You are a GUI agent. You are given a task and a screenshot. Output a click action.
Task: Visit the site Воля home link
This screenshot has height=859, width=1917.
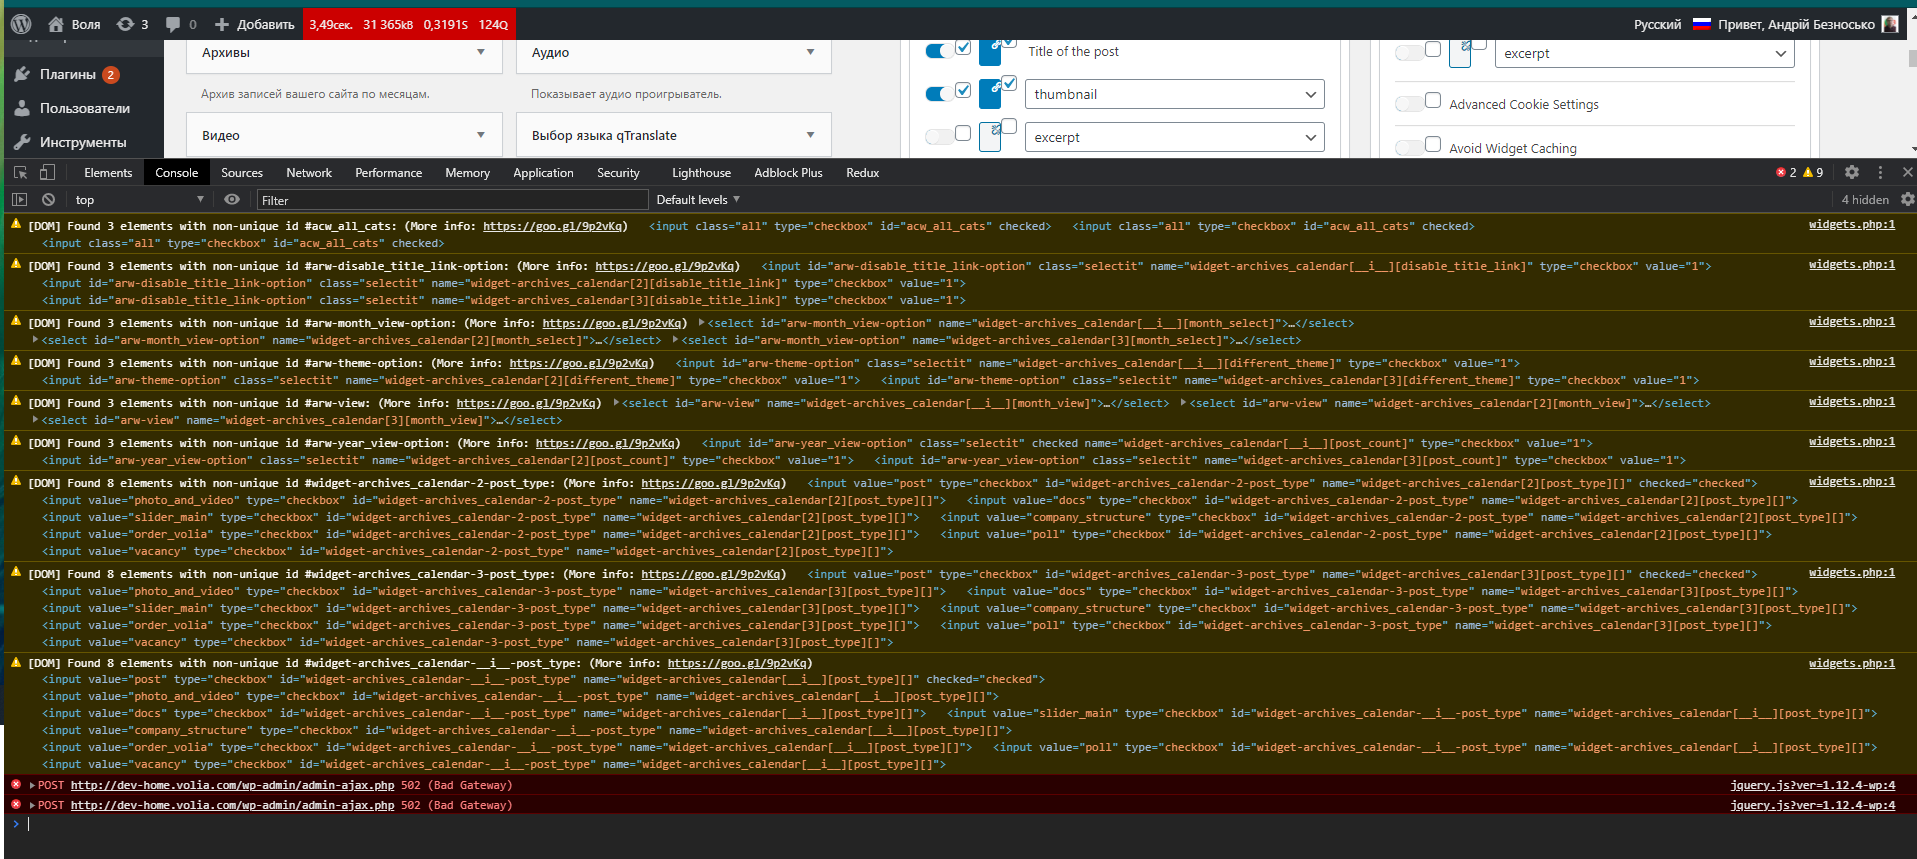click(74, 24)
